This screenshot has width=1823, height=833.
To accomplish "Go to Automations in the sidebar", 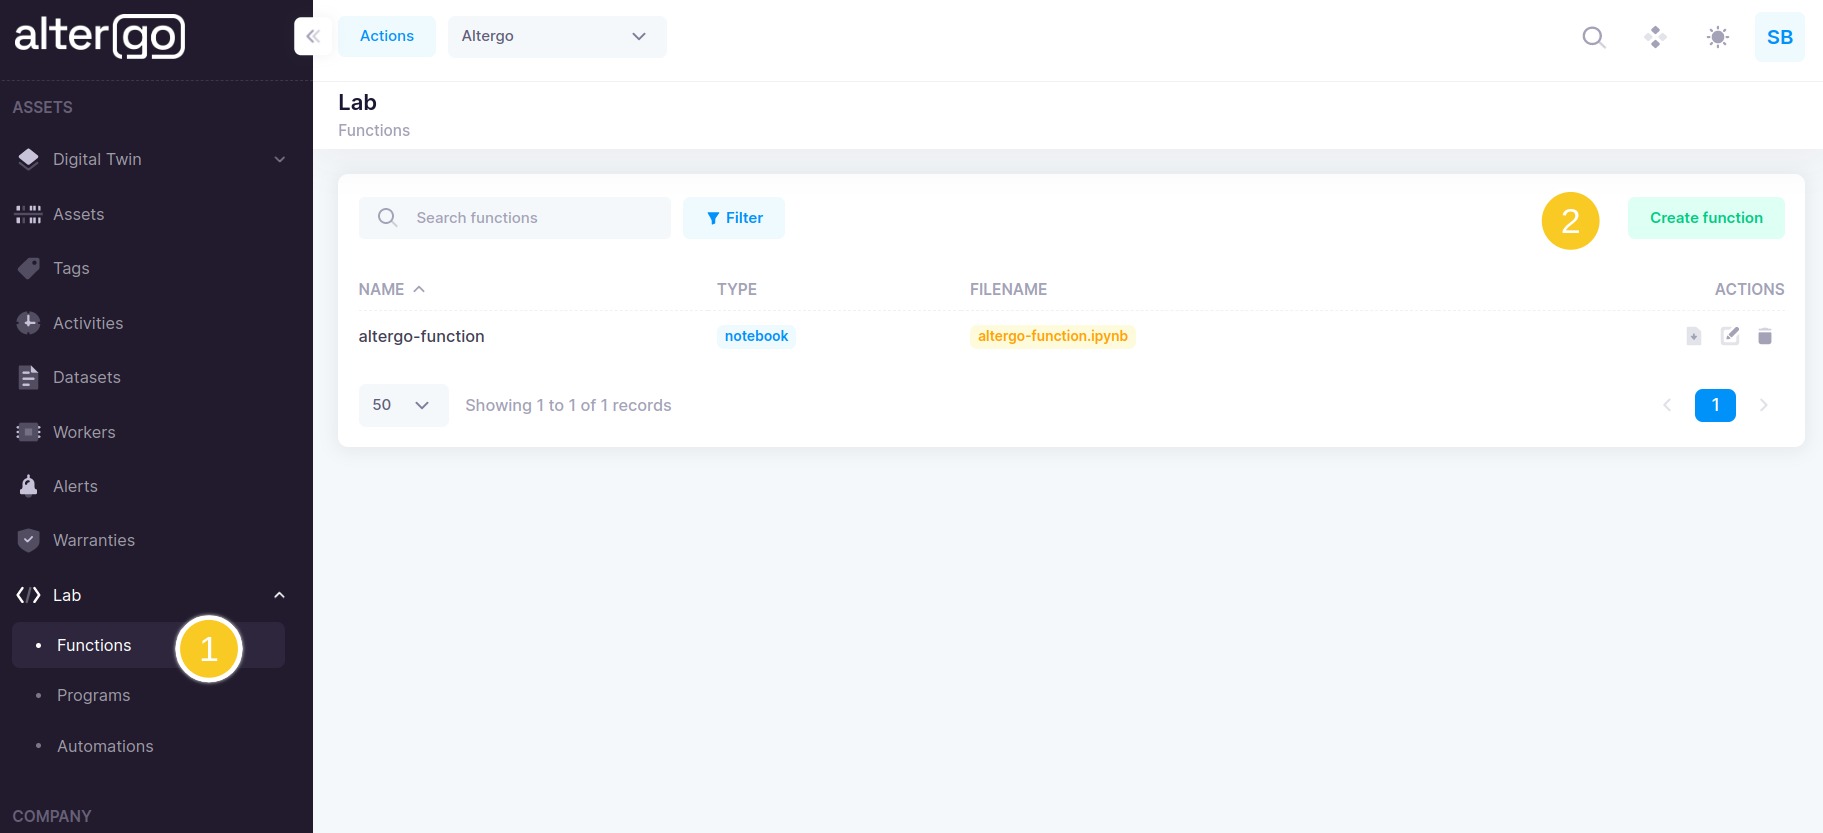I will (x=105, y=746).
